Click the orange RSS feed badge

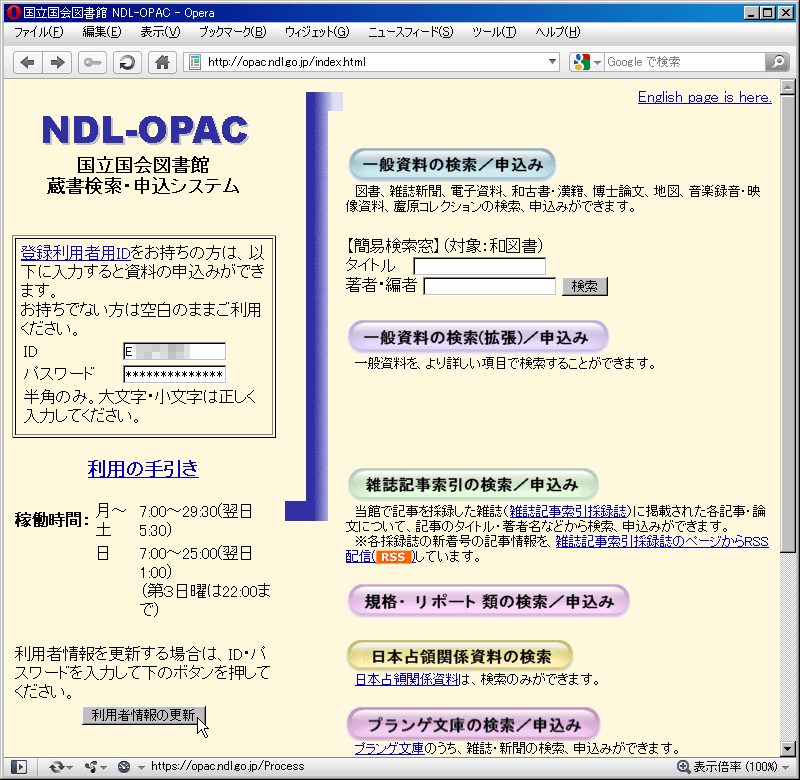(395, 556)
